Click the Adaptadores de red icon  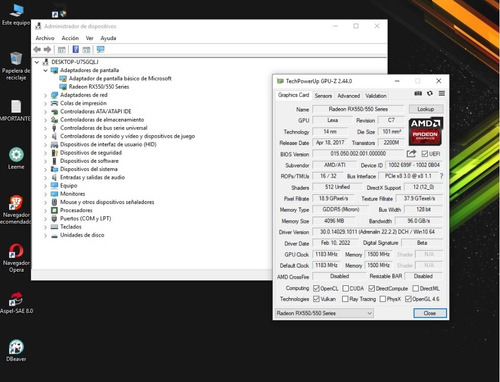tap(54, 95)
